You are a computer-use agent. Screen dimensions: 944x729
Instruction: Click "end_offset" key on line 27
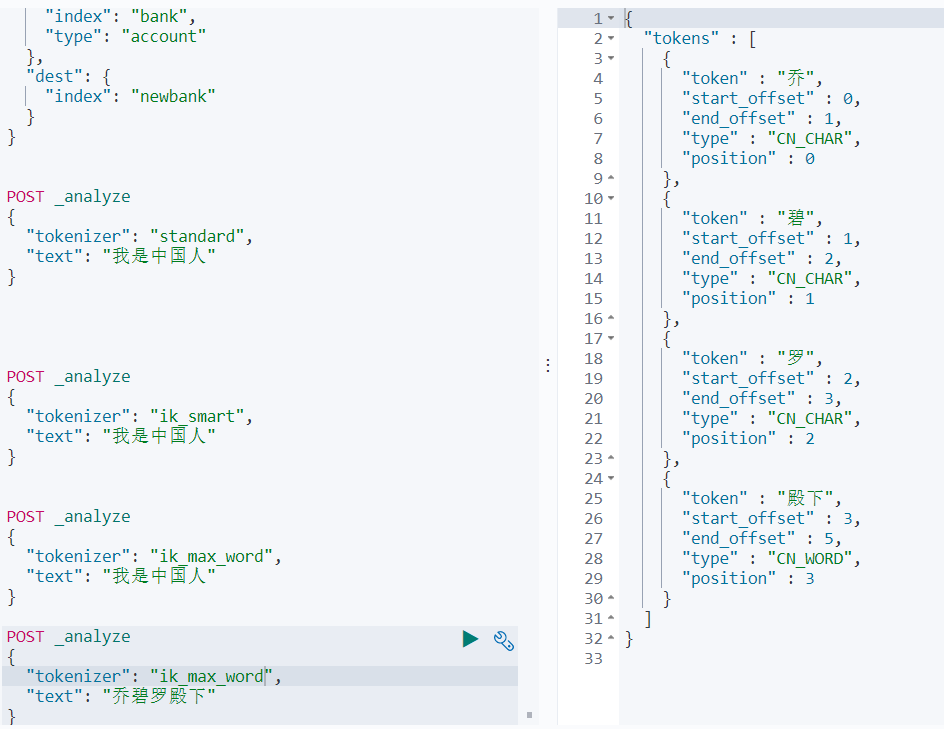(738, 539)
